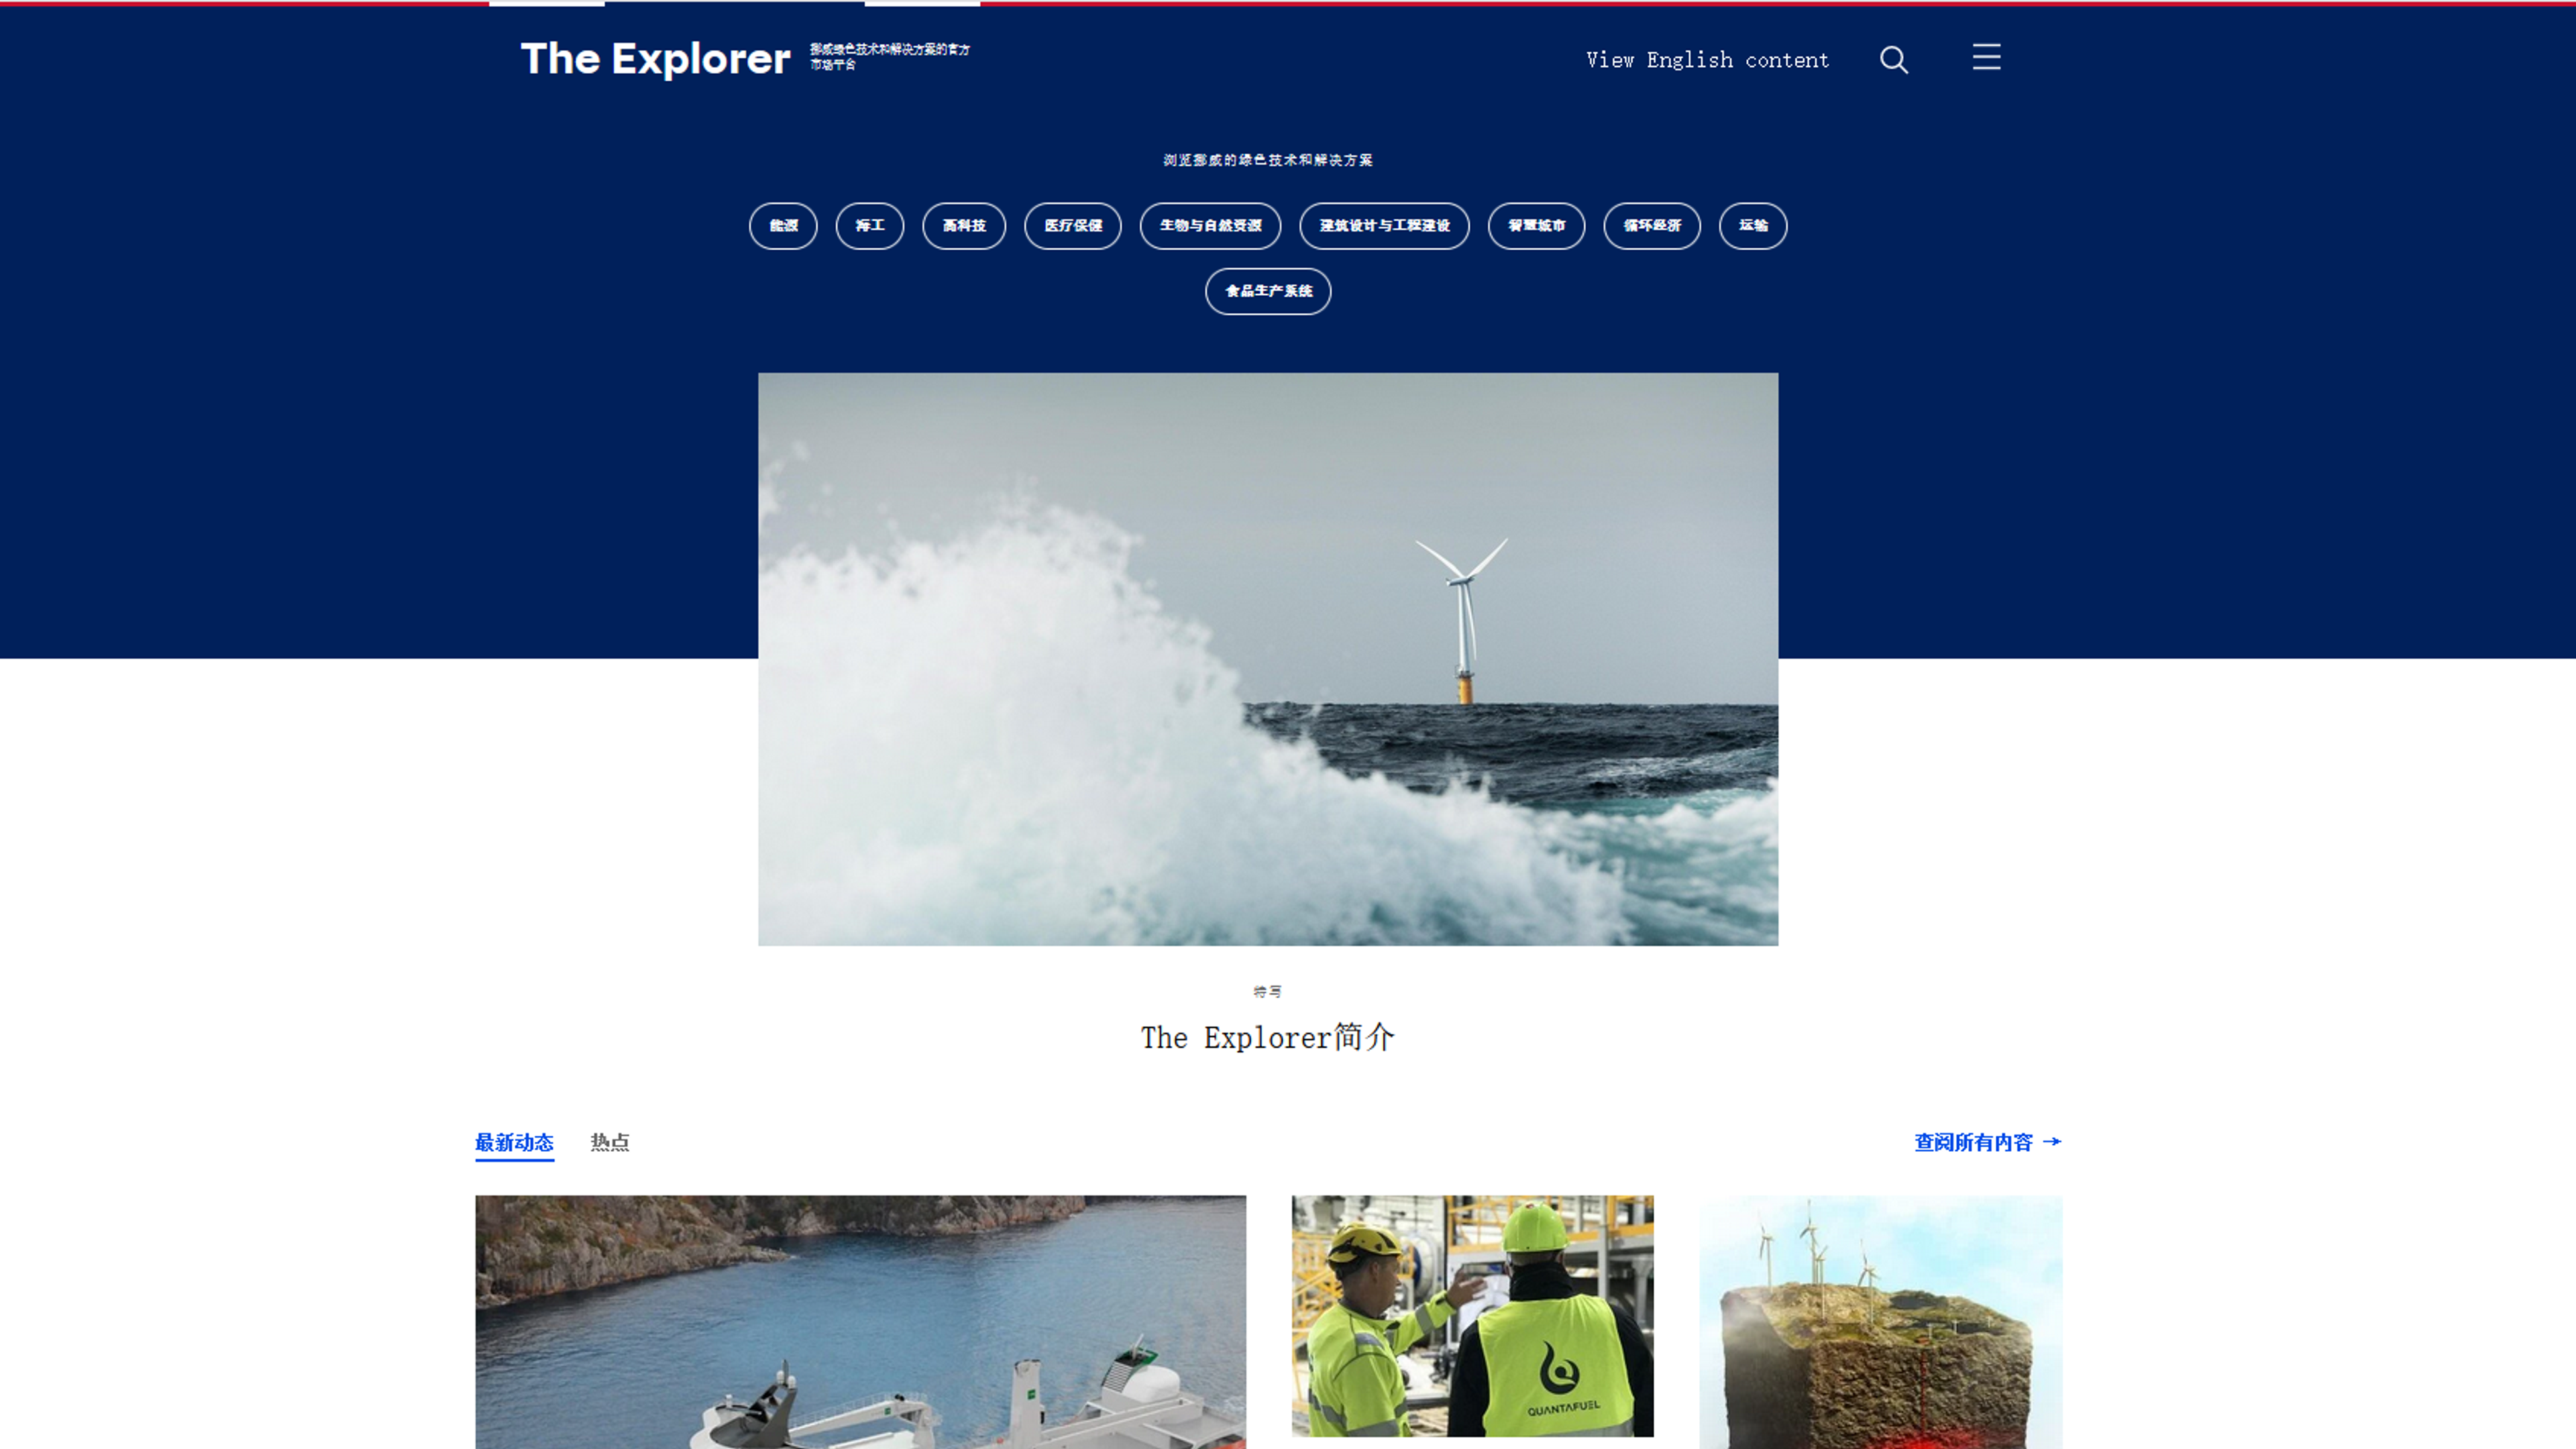Choose the 高科技 category
This screenshot has height=1449, width=2576.
point(963,226)
